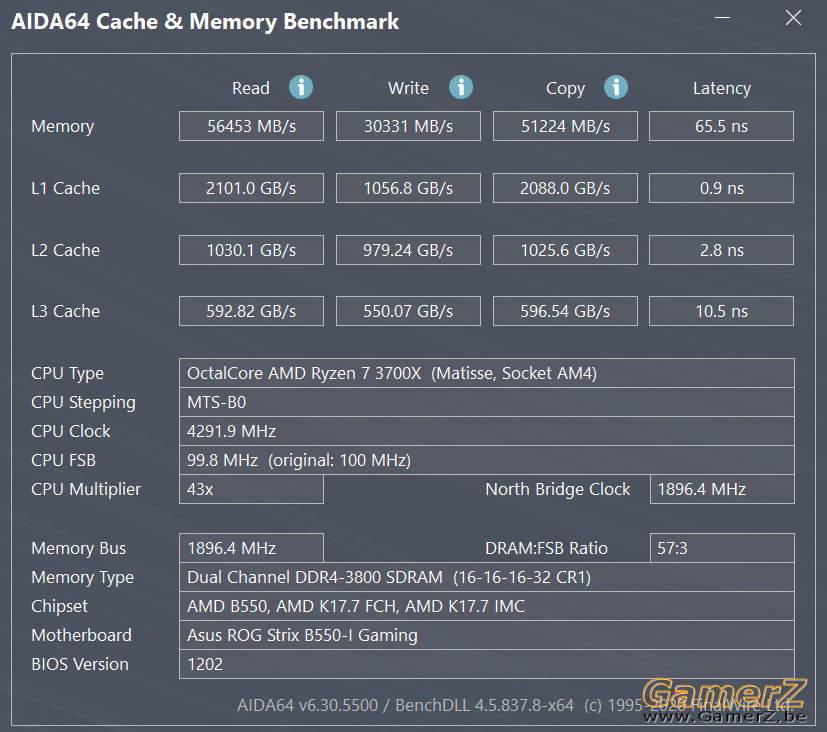Click the Motherboard Asus ROG Strix field

(x=486, y=635)
